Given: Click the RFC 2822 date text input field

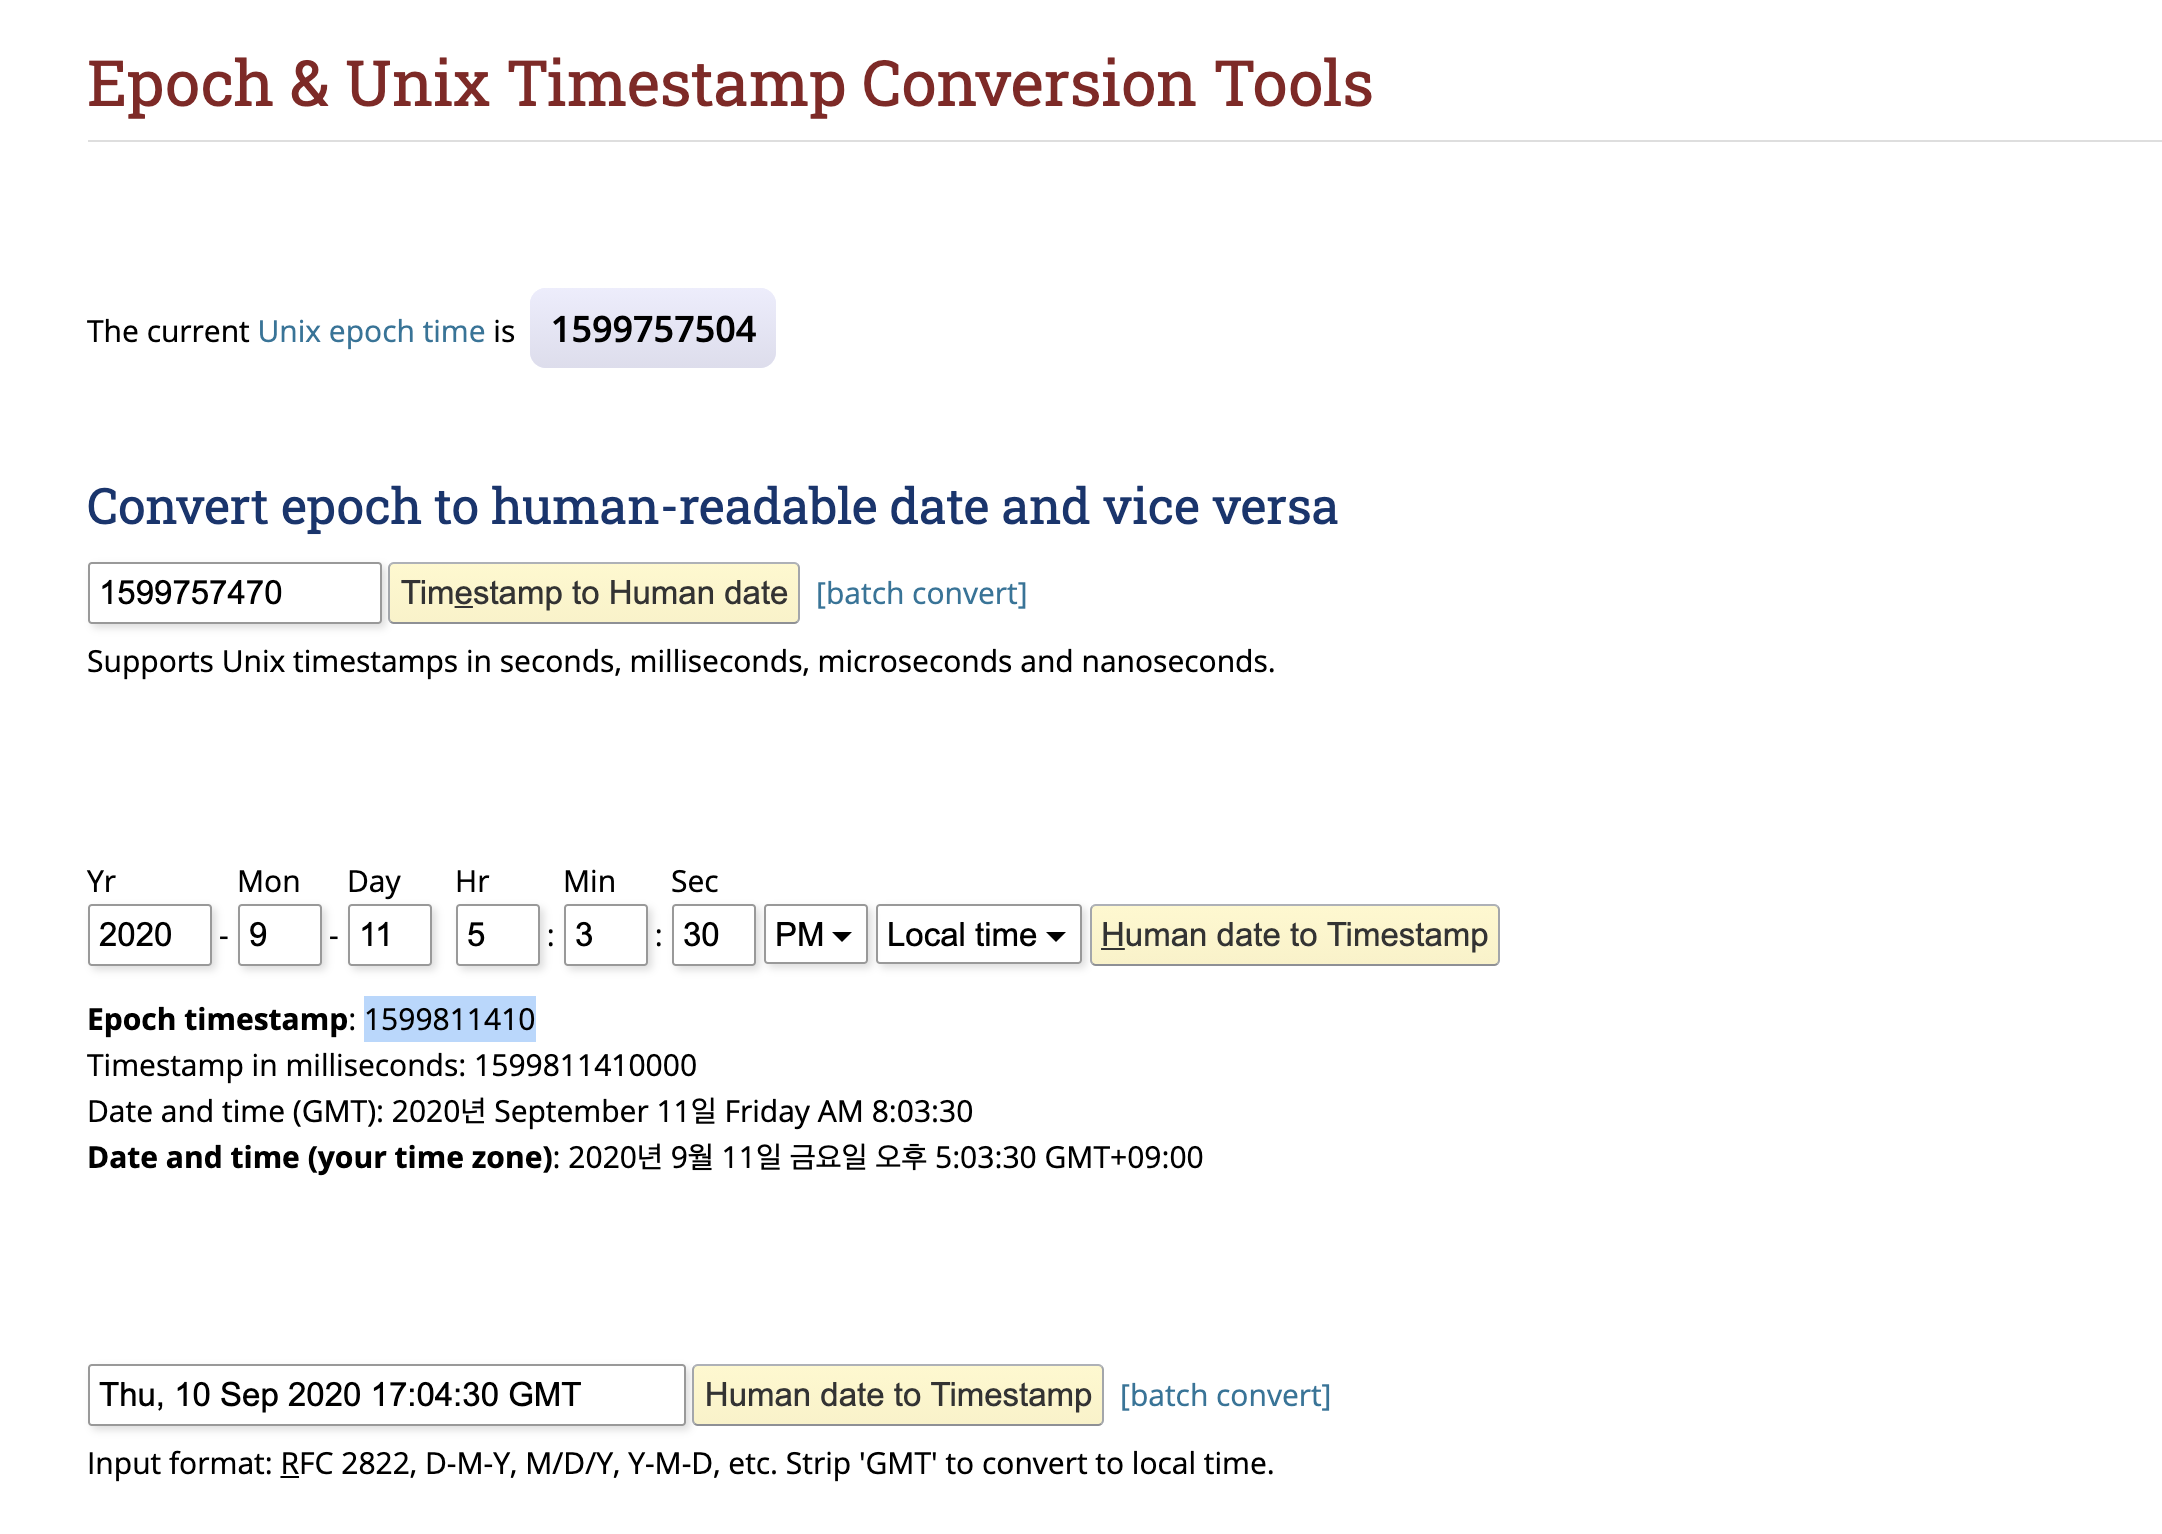Looking at the screenshot, I should pos(386,1395).
